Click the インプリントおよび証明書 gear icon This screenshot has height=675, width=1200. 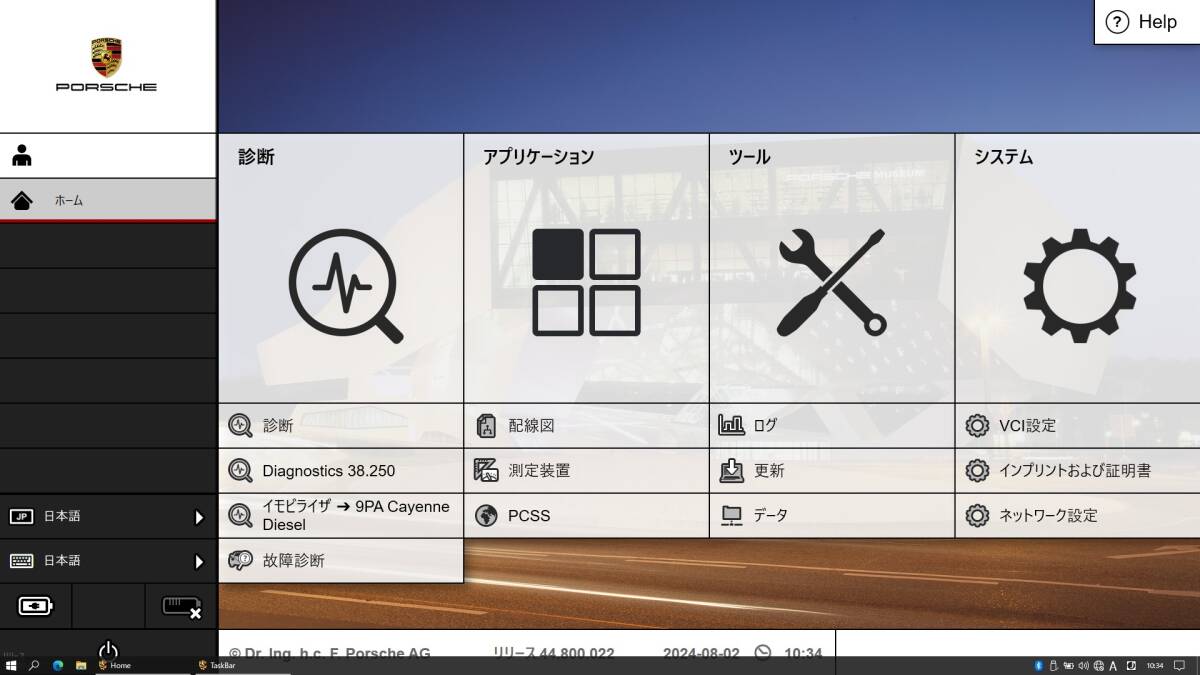977,470
